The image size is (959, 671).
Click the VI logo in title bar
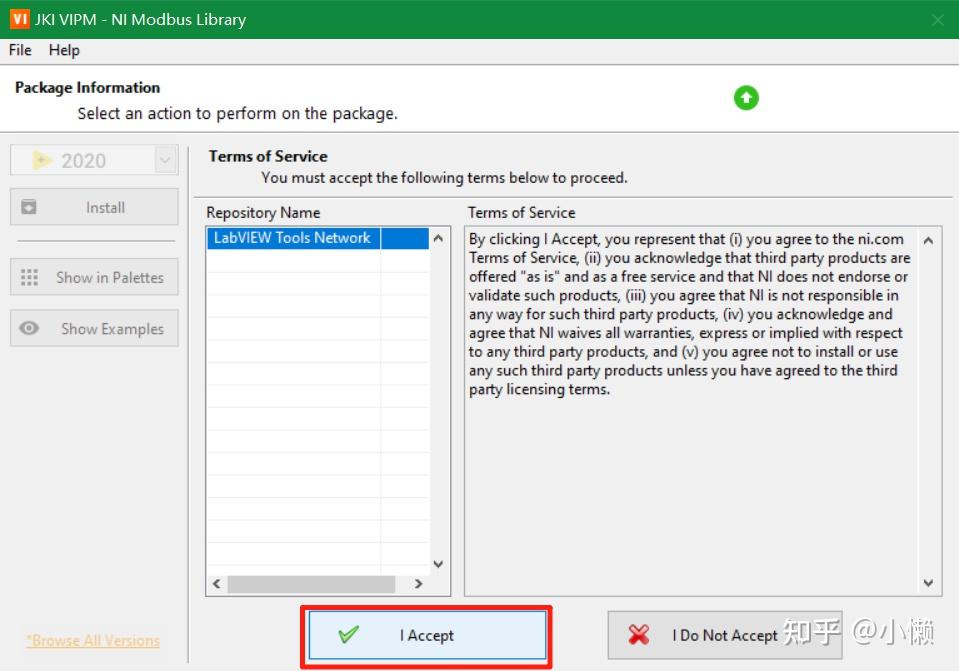point(20,19)
